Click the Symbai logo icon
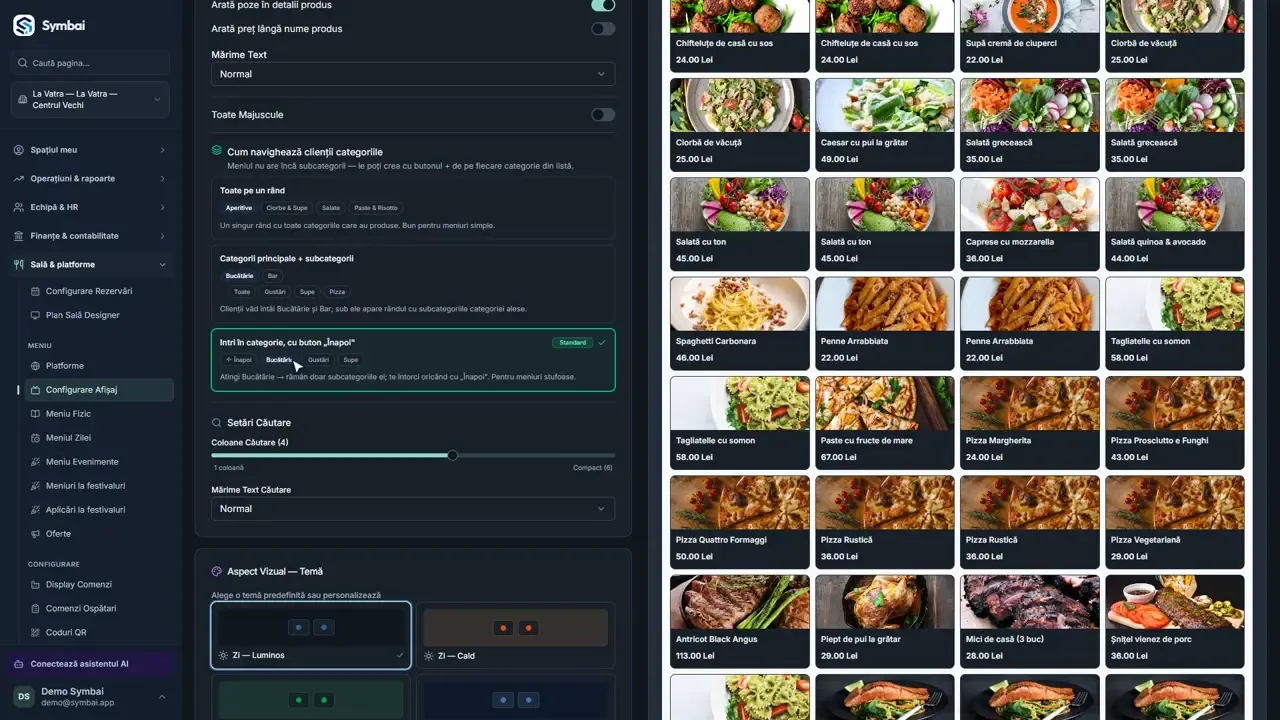 tap(24, 26)
